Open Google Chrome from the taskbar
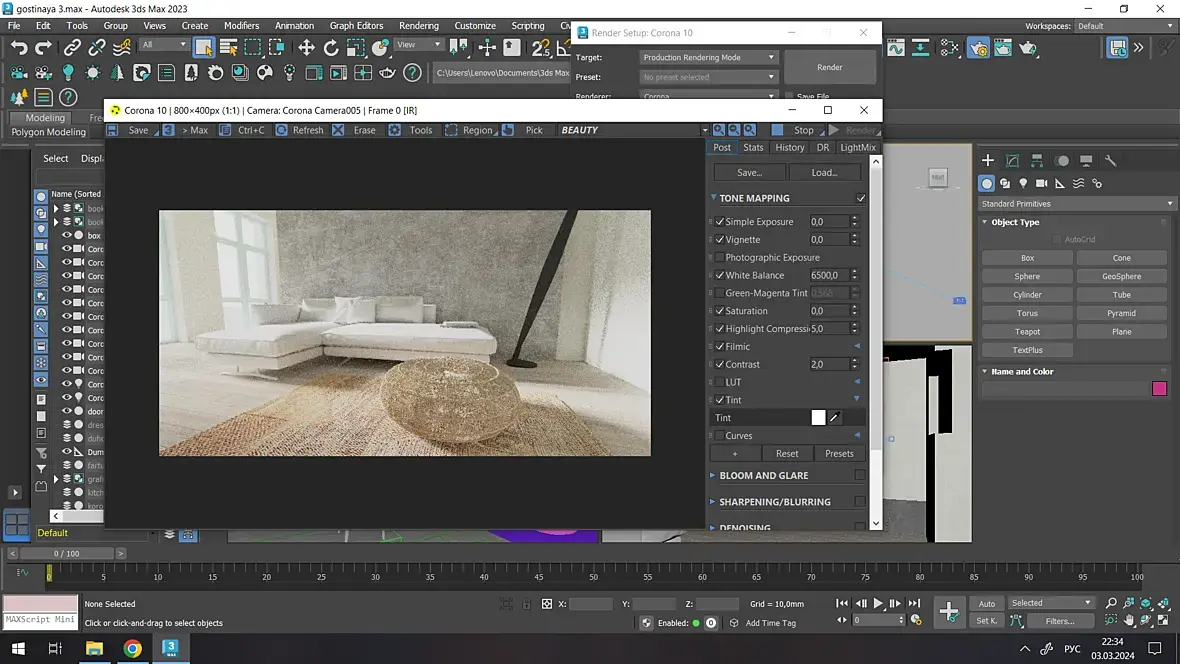This screenshot has width=1180, height=664. 132,648
